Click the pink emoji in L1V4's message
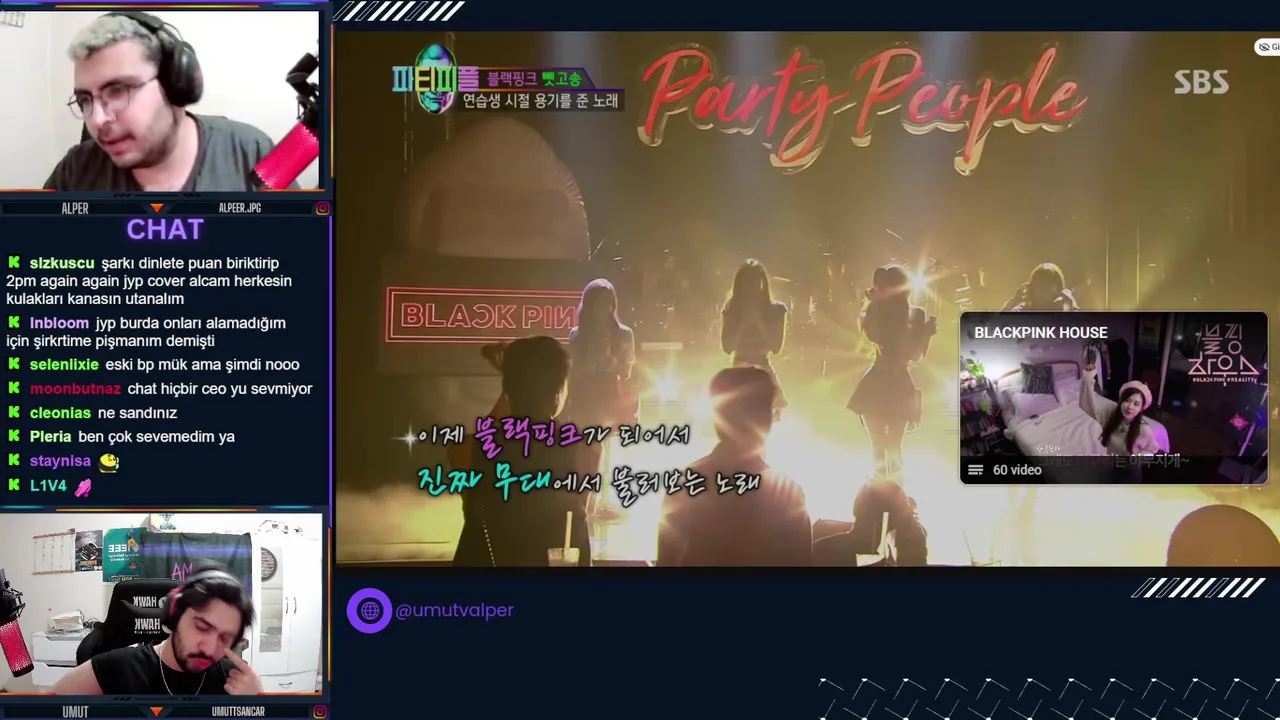1280x720 pixels. click(x=83, y=487)
